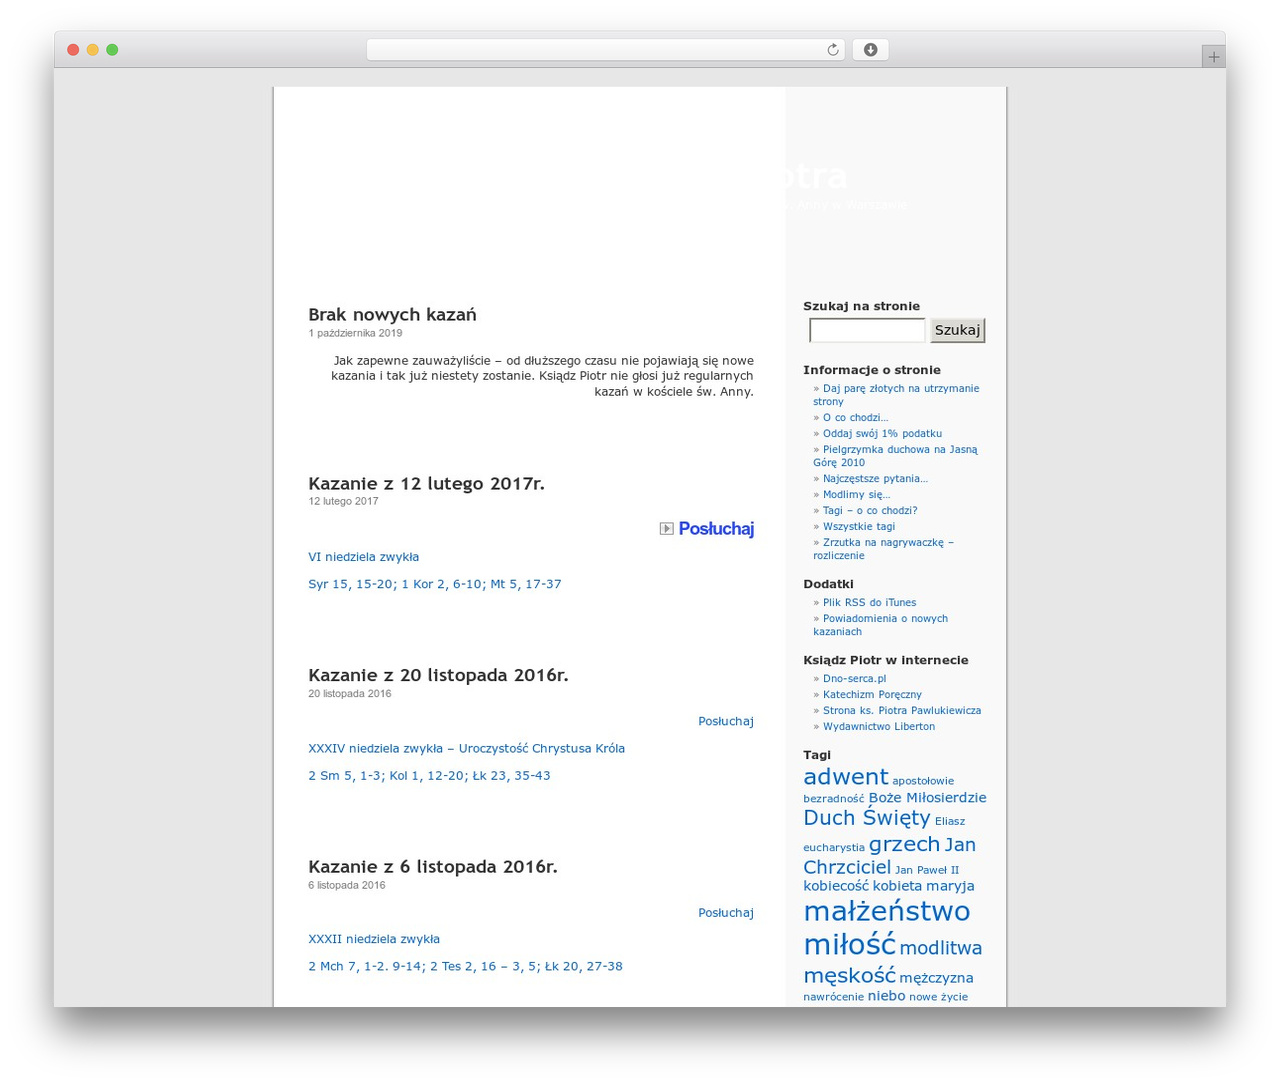Open 'Katechizm Poręczny' link

click(872, 695)
